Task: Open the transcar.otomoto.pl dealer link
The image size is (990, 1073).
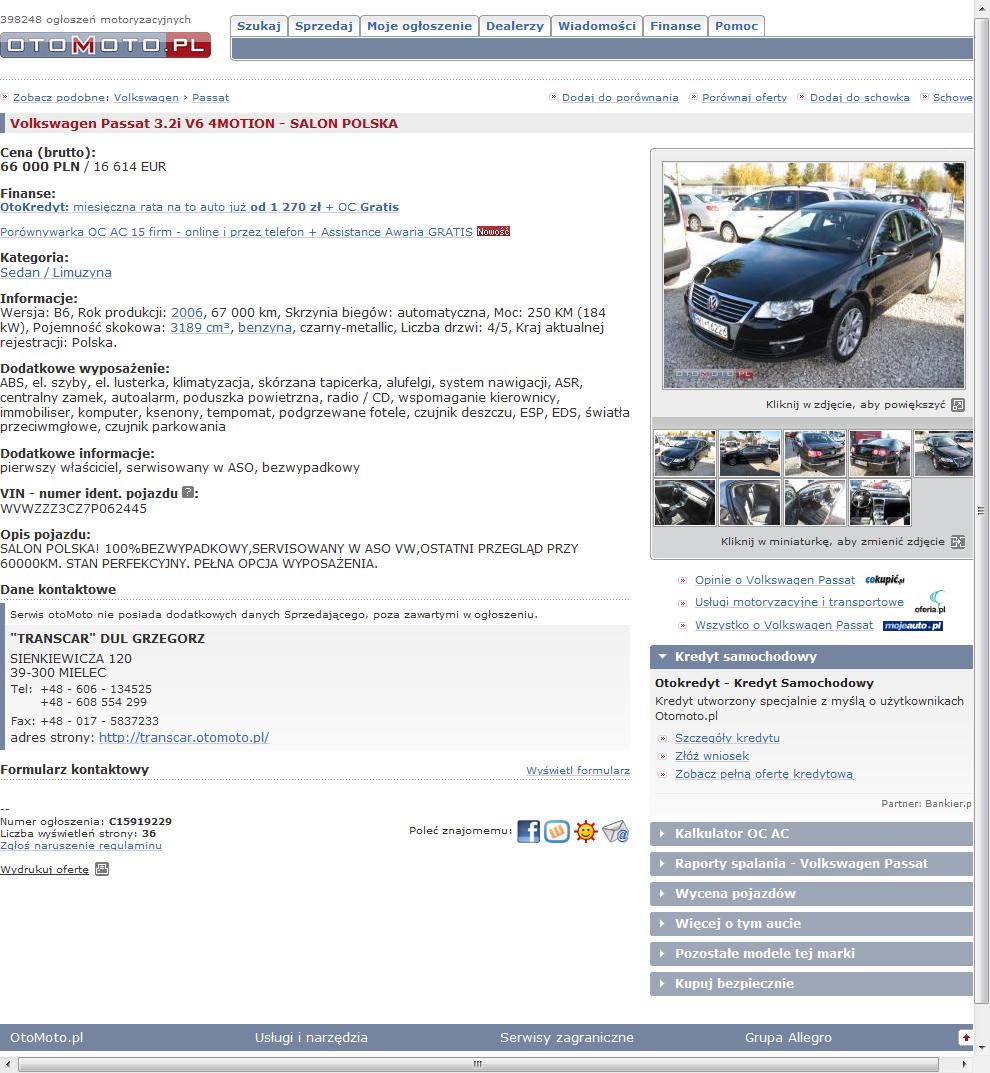Action: click(183, 738)
